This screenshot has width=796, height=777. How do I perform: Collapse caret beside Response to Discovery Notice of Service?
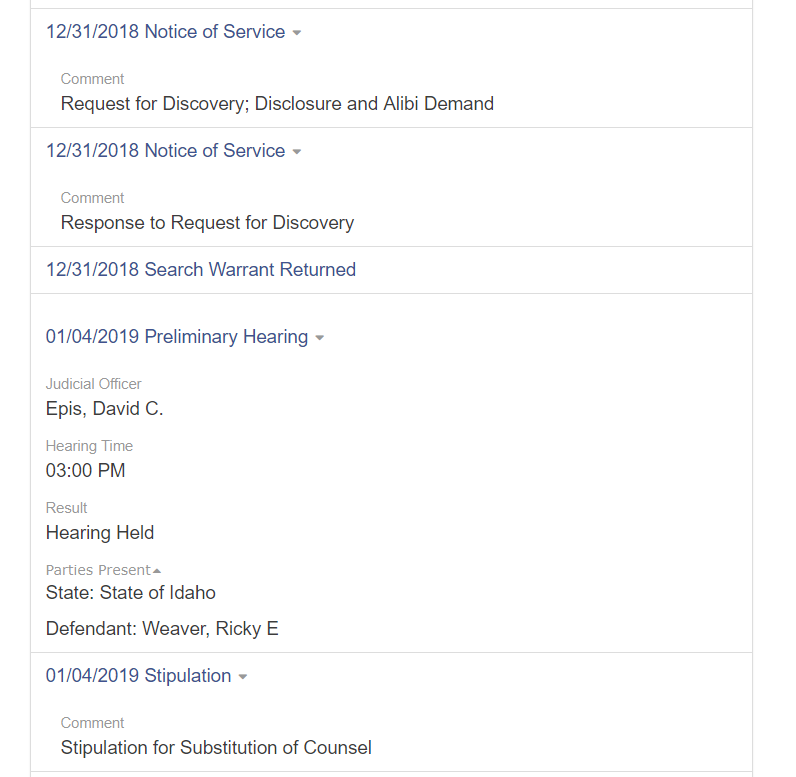click(297, 152)
